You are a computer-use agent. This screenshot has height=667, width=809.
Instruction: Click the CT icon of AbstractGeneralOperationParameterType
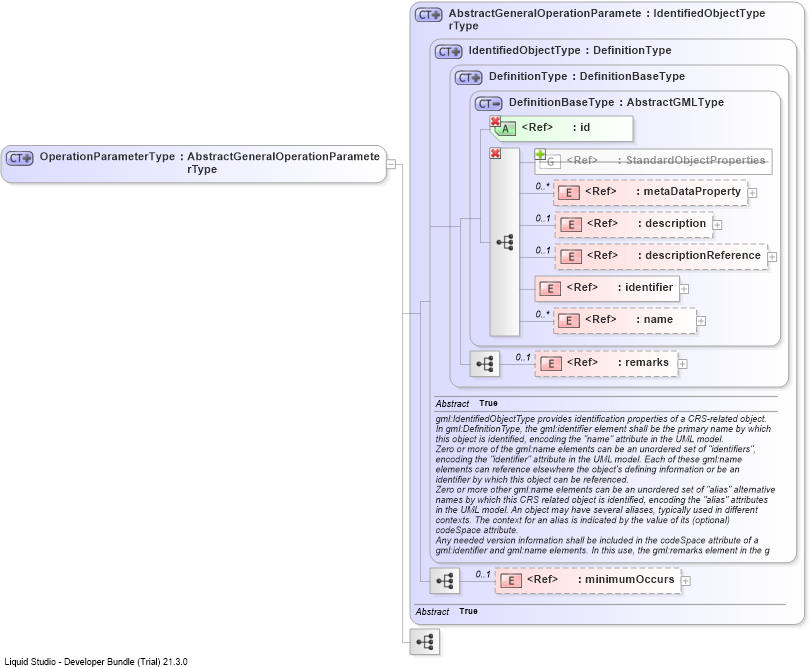(x=429, y=15)
